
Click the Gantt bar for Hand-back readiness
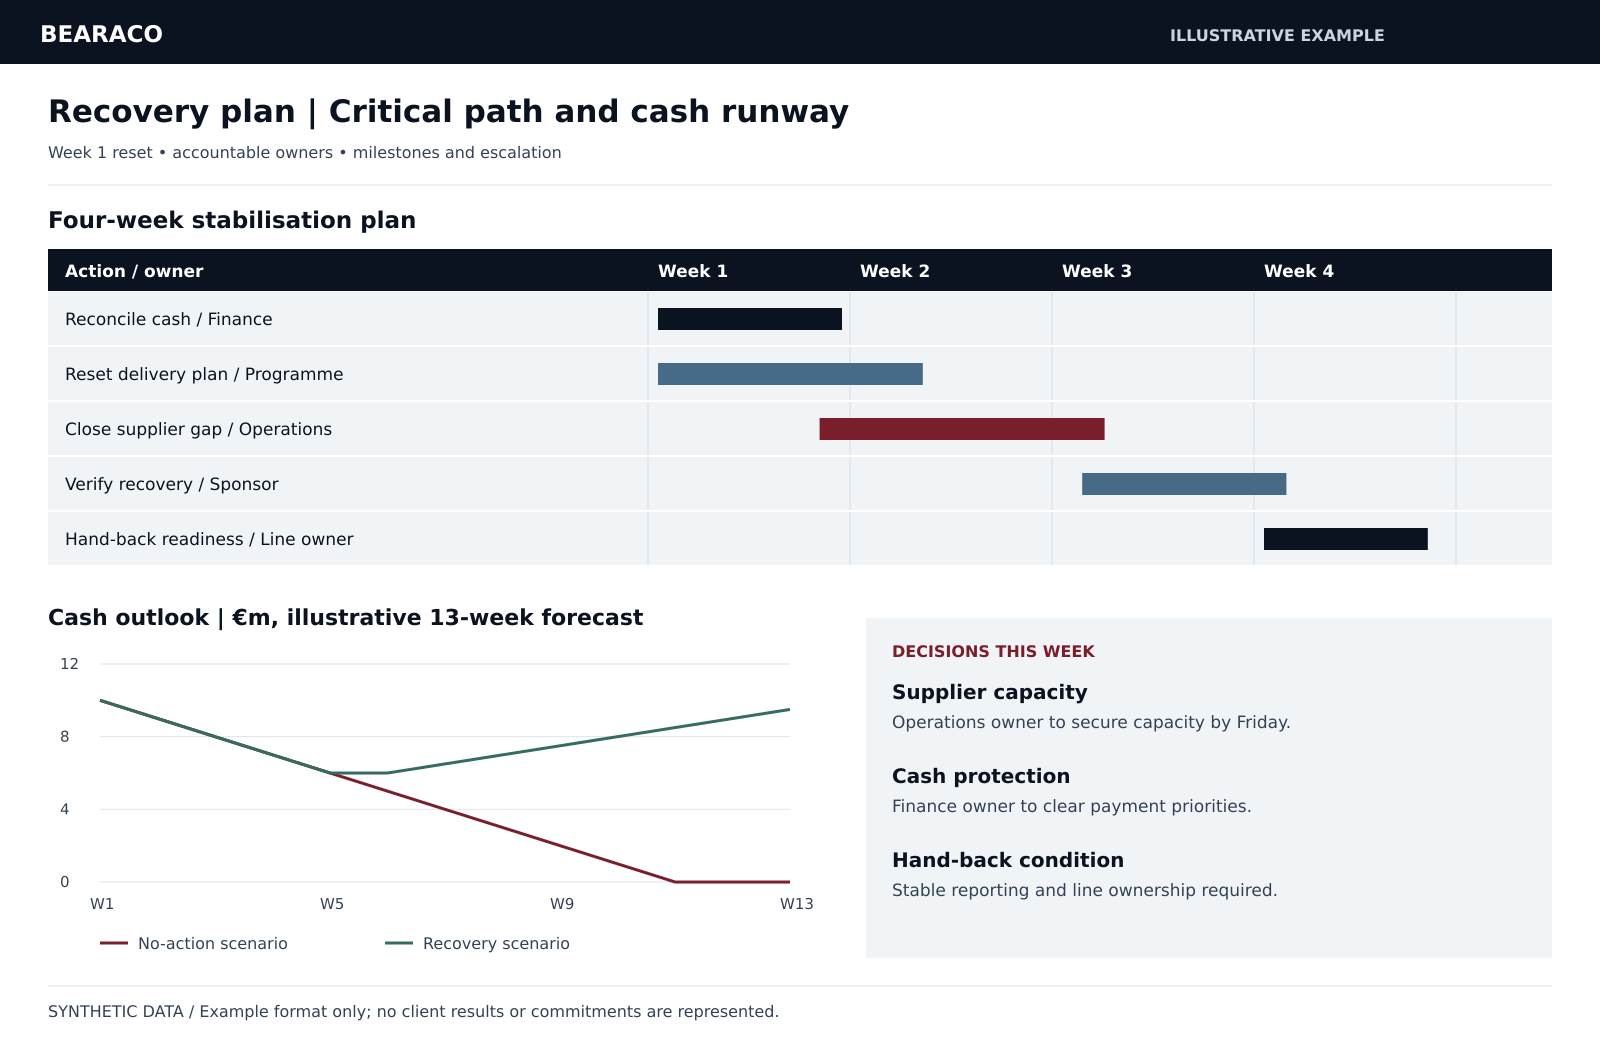click(1346, 539)
